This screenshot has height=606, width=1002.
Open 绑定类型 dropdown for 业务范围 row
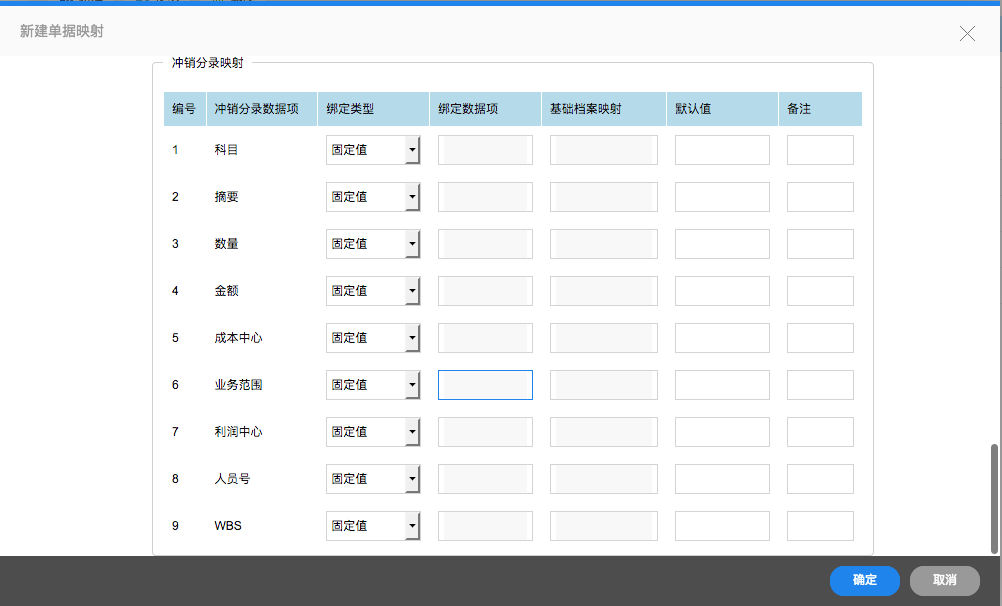pos(373,385)
